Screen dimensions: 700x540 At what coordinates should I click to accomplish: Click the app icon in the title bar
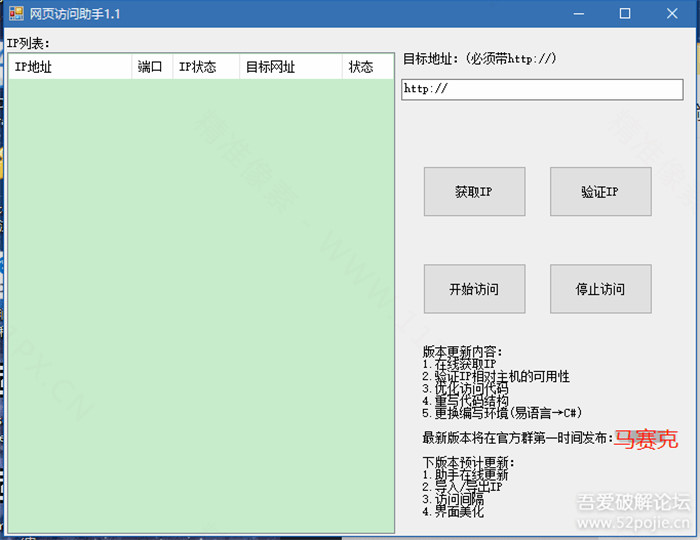(13, 14)
